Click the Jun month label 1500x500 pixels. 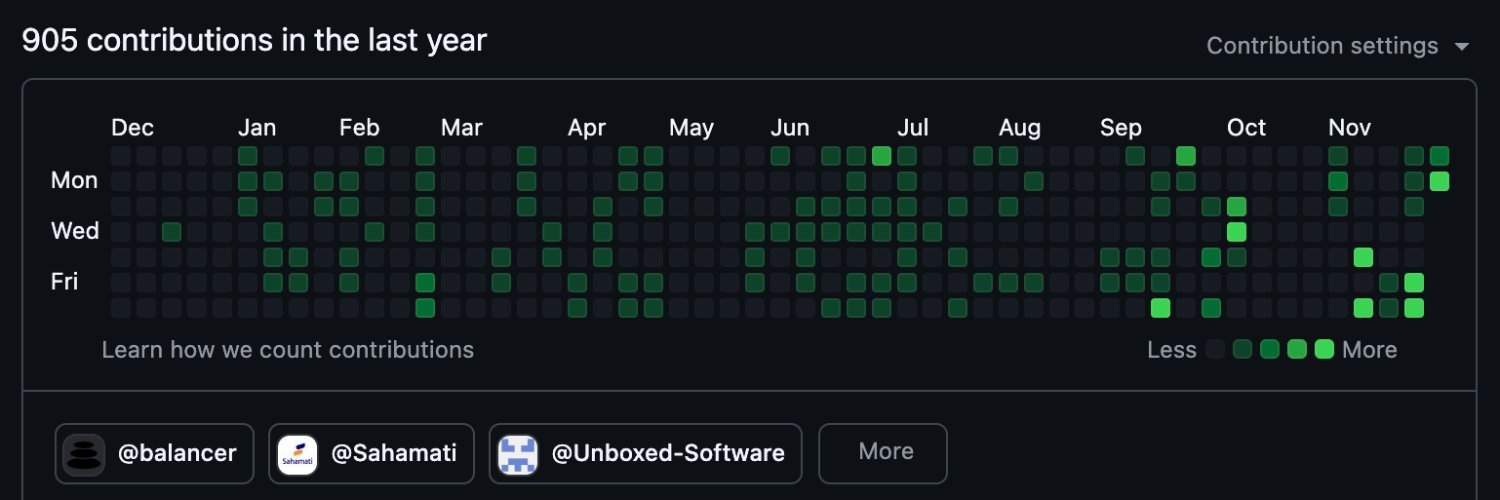pyautogui.click(x=790, y=128)
